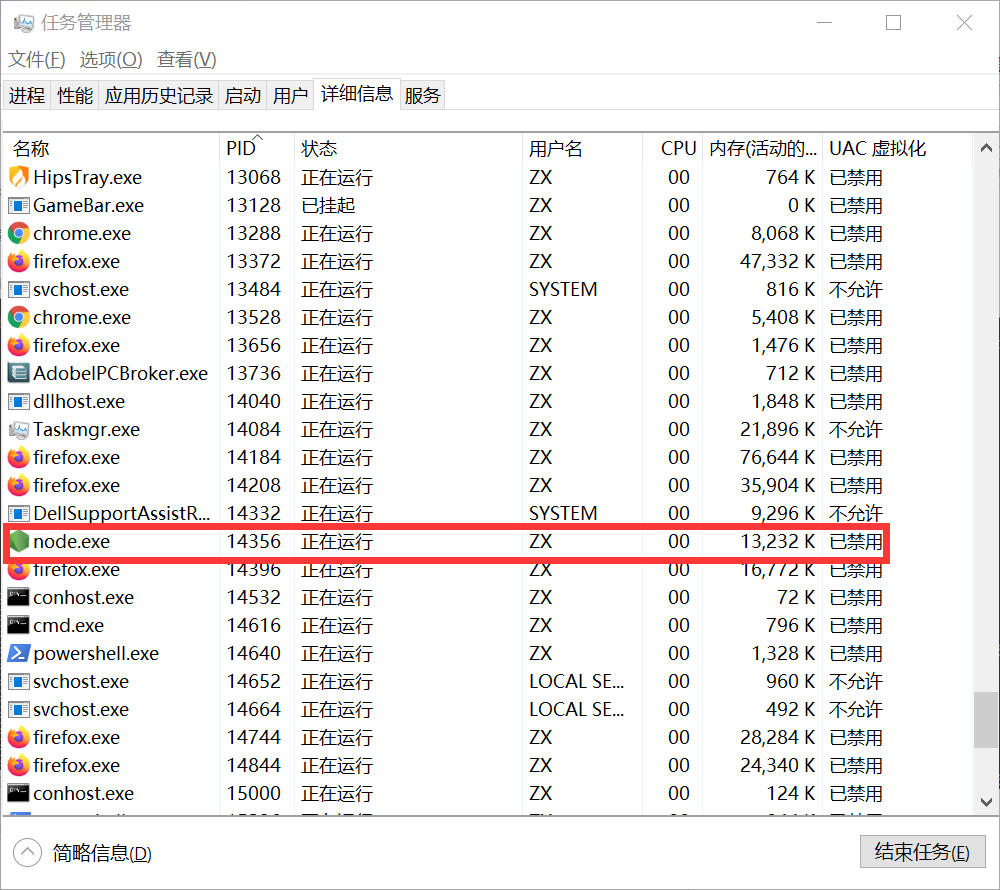Click conhost.exe icon for PID 15000
This screenshot has height=890, width=1000.
pyautogui.click(x=18, y=793)
